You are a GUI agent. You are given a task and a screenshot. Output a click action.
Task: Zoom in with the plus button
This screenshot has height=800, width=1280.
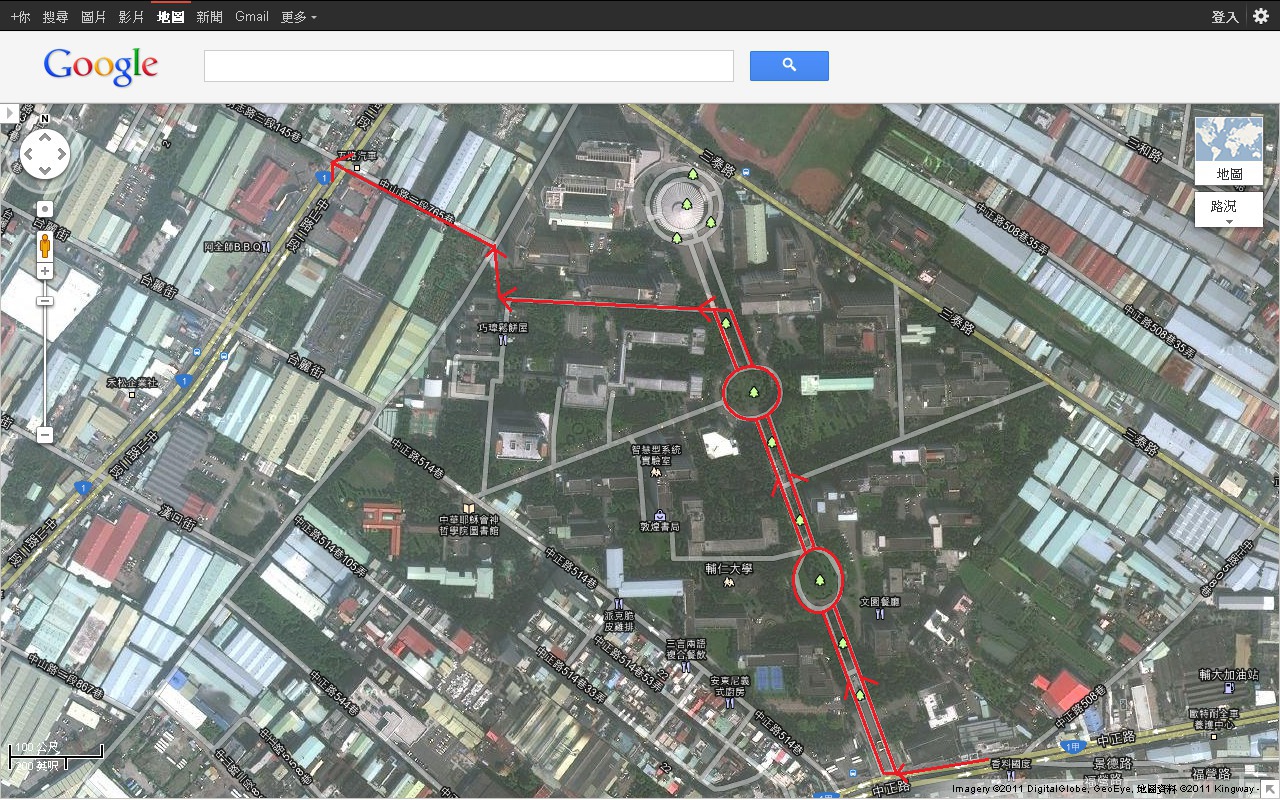click(44, 271)
